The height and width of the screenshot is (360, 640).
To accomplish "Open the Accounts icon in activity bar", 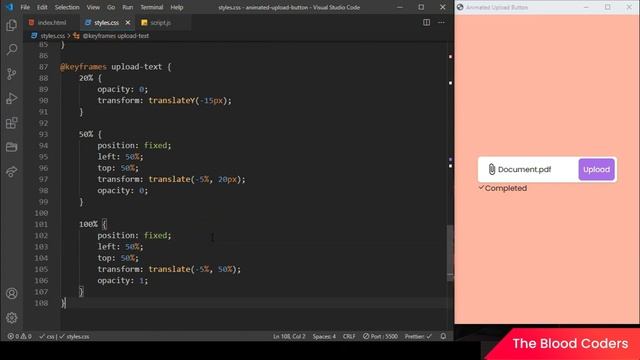I will tap(11, 293).
